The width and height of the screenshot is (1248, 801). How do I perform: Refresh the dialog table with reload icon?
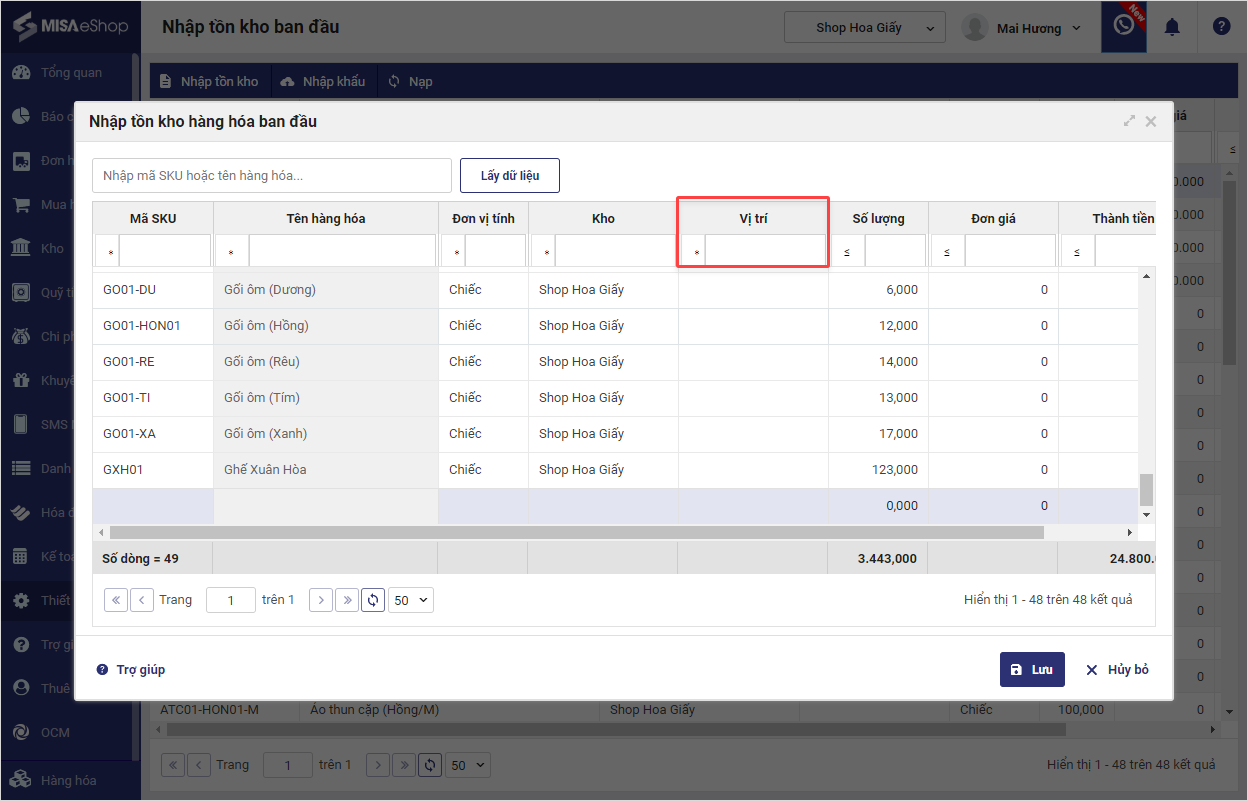(x=373, y=600)
